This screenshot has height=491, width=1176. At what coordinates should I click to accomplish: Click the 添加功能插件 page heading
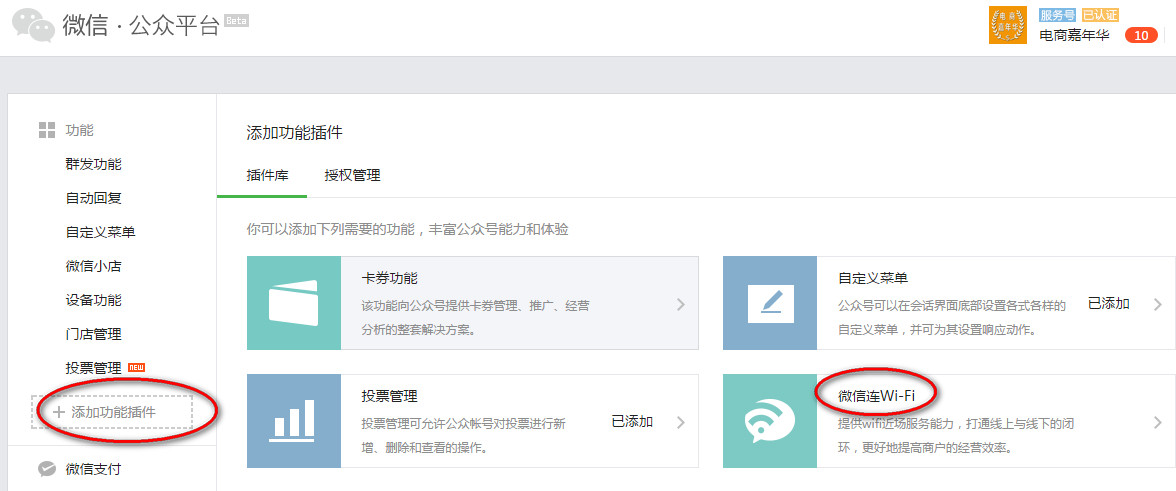pyautogui.click(x=294, y=133)
